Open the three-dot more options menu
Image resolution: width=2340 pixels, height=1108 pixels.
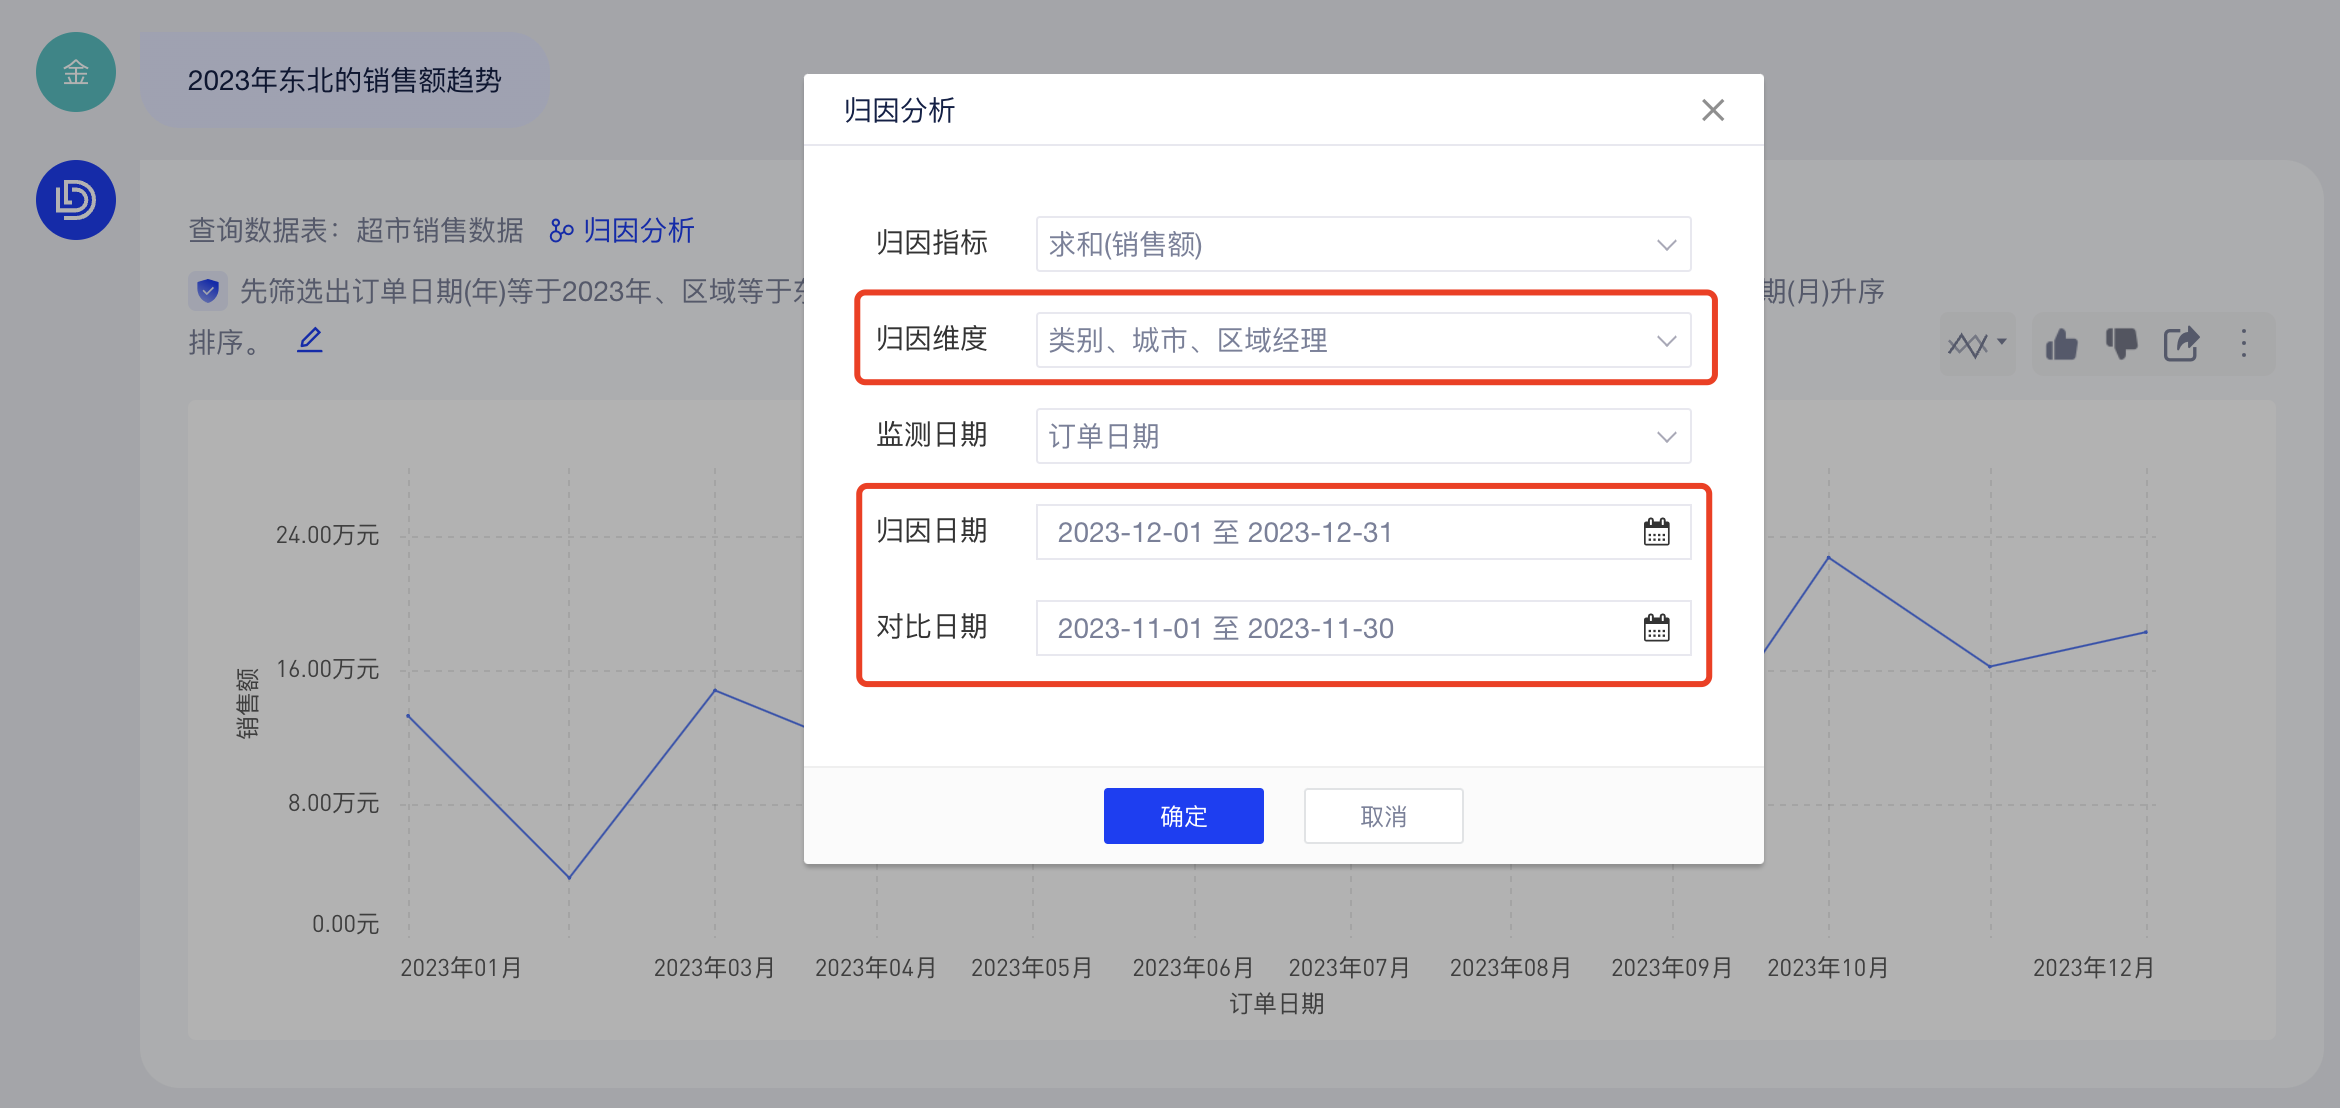tap(2244, 344)
